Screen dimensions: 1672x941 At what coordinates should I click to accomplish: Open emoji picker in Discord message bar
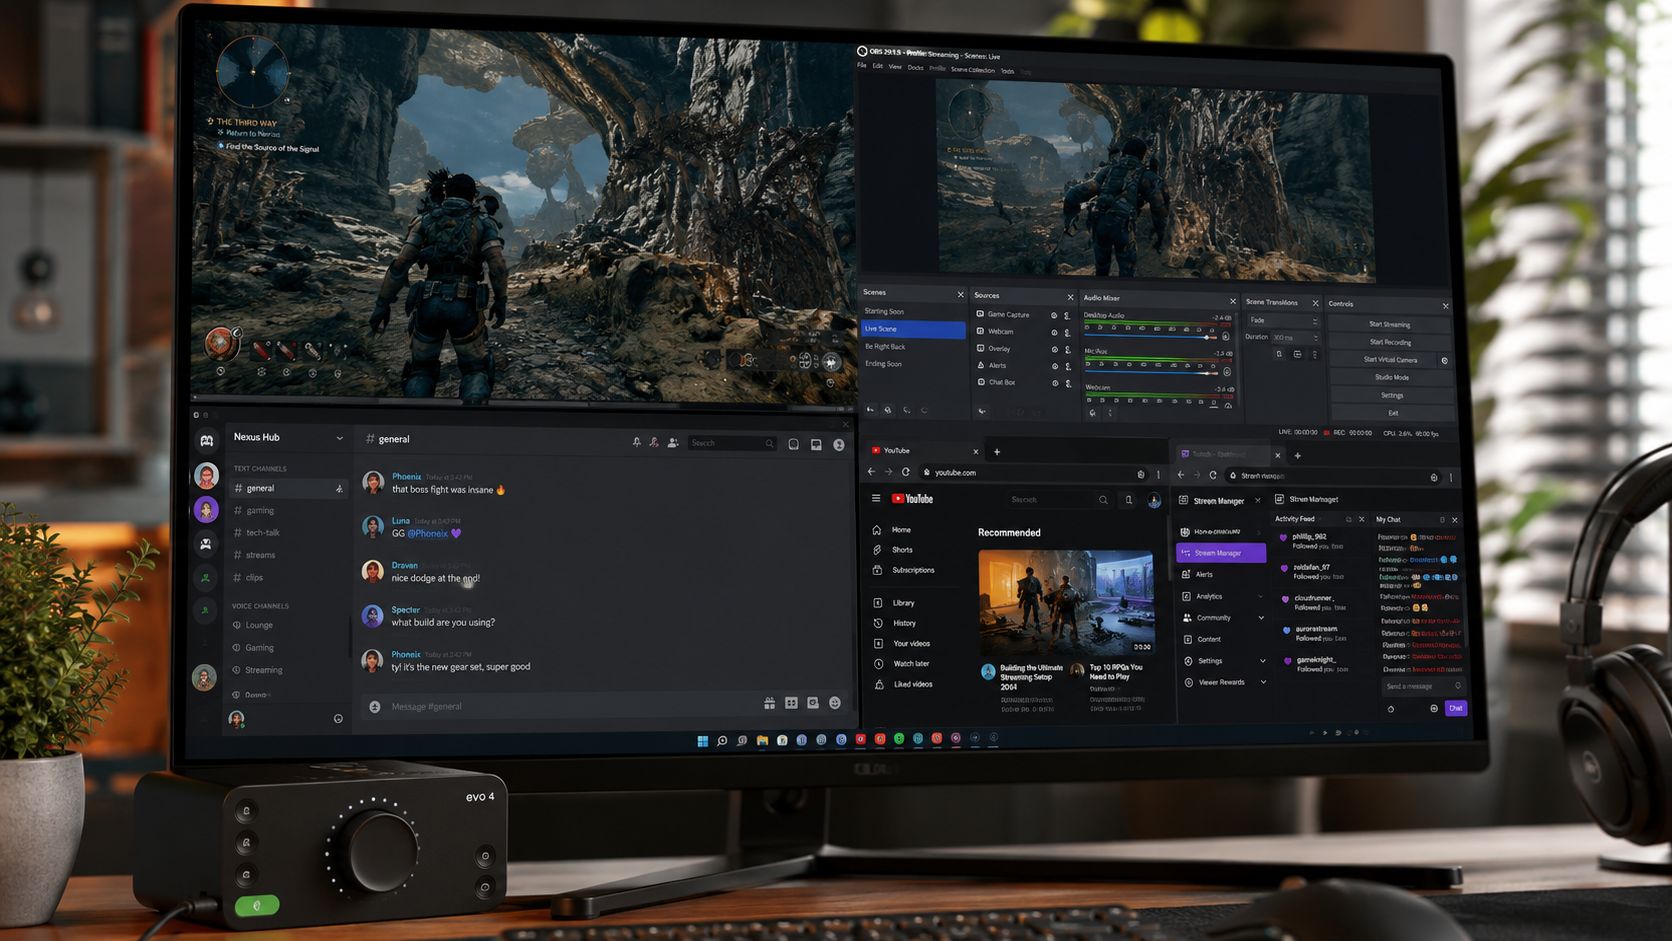click(835, 703)
